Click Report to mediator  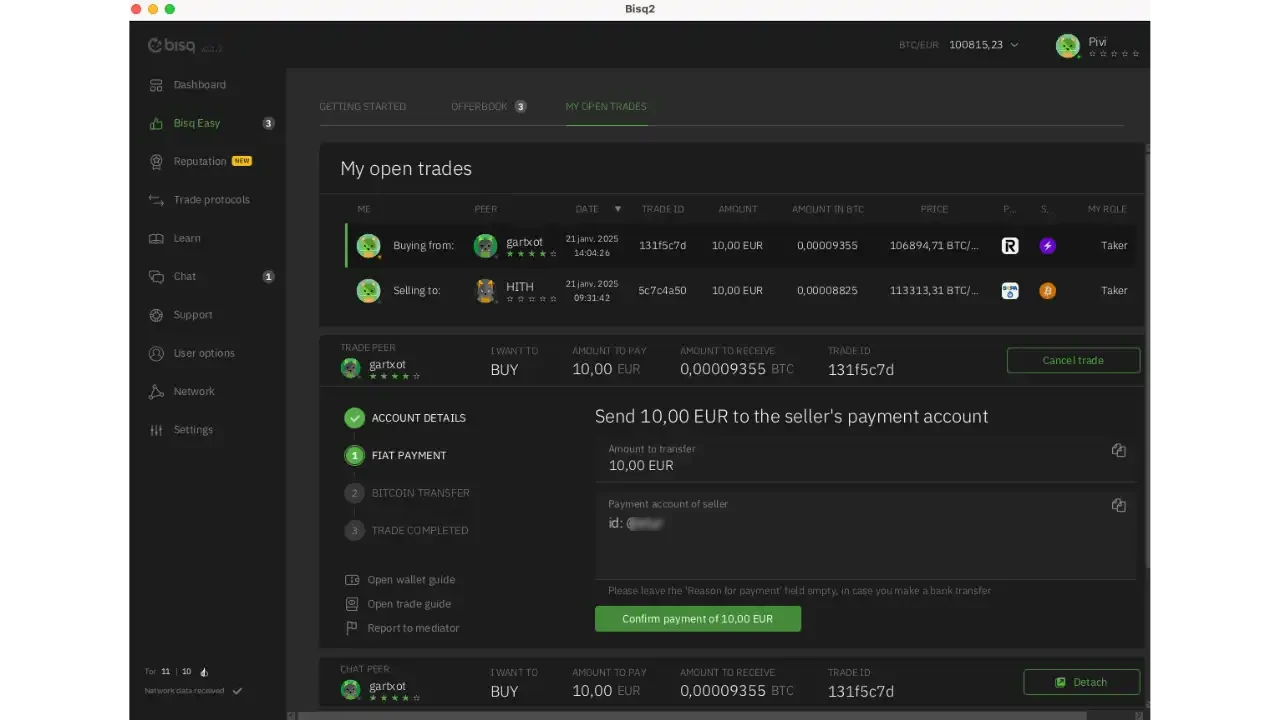[x=413, y=628]
